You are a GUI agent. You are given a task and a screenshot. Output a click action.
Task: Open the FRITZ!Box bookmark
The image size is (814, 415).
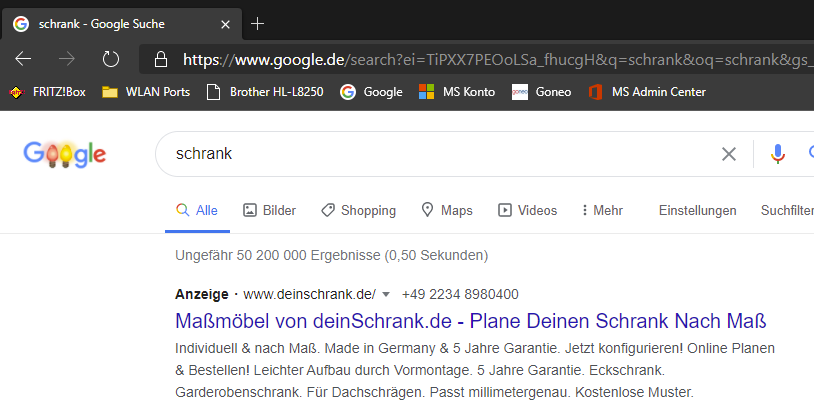point(47,92)
